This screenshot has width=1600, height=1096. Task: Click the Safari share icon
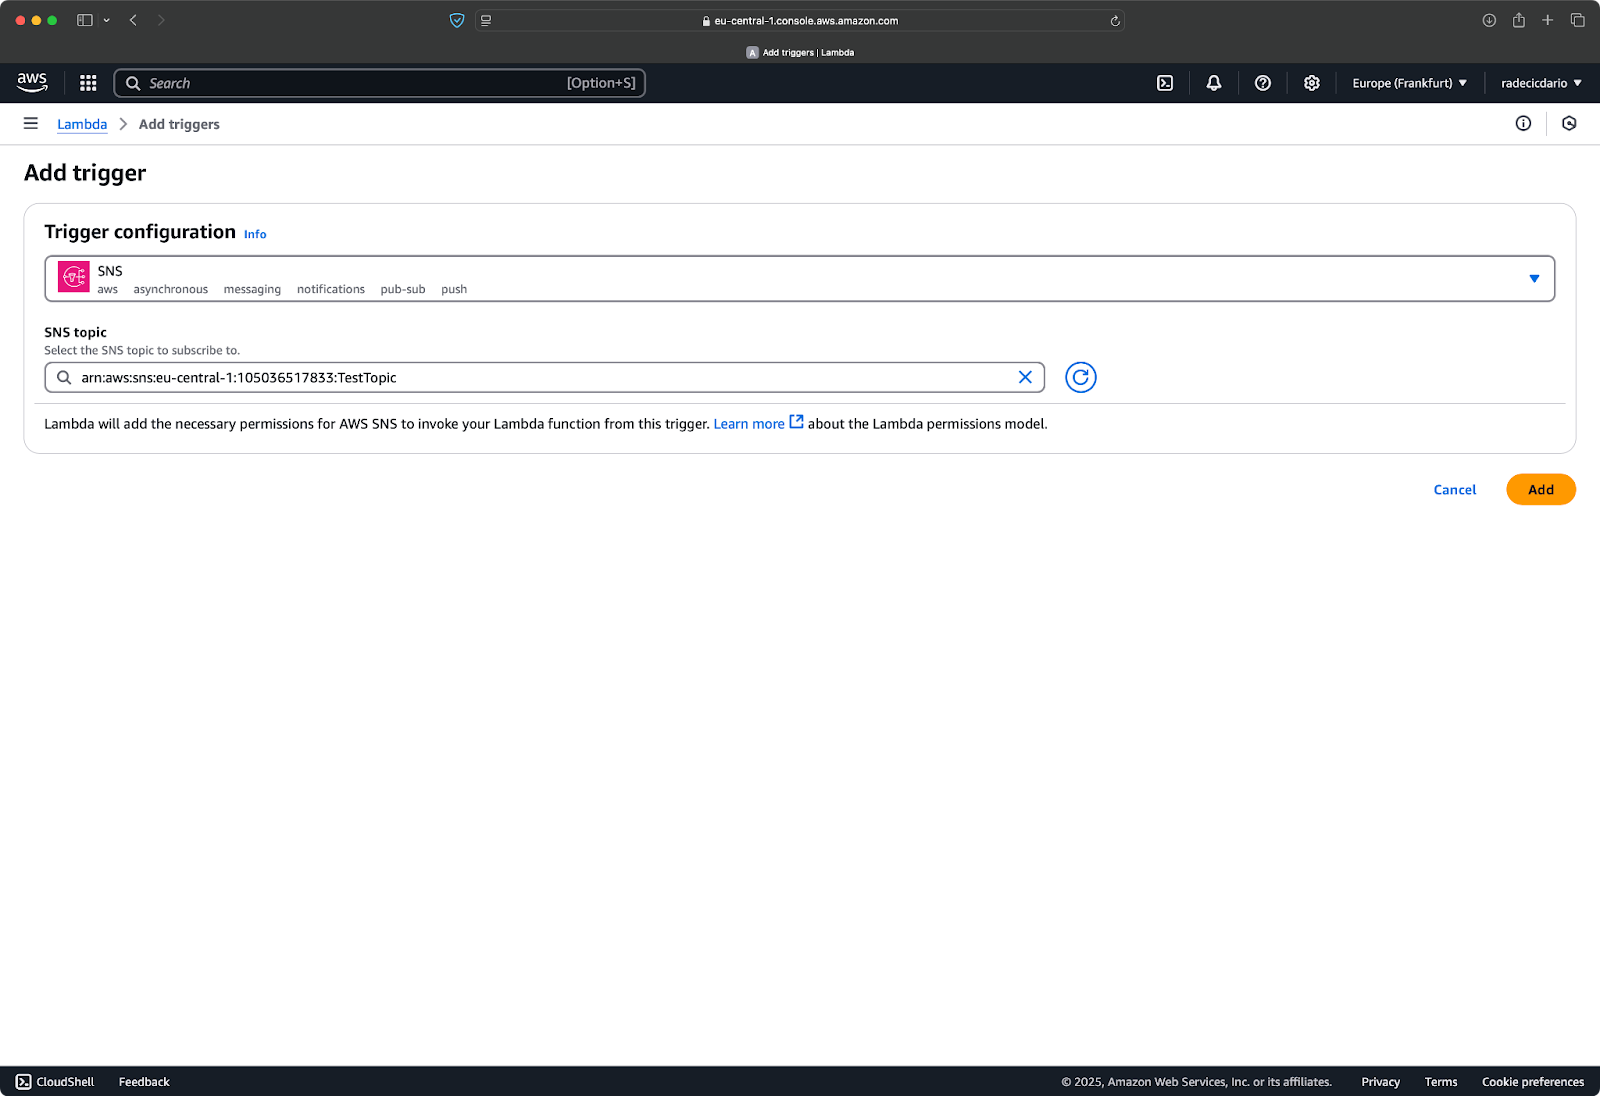(x=1519, y=20)
